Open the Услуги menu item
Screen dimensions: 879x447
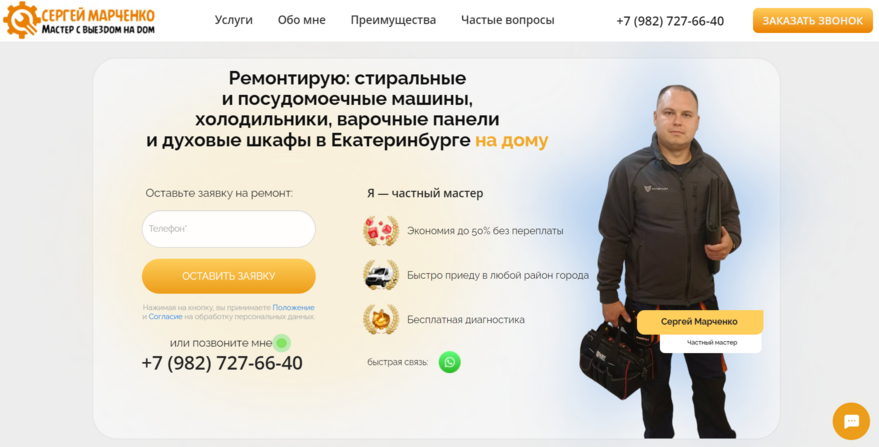pyautogui.click(x=234, y=20)
